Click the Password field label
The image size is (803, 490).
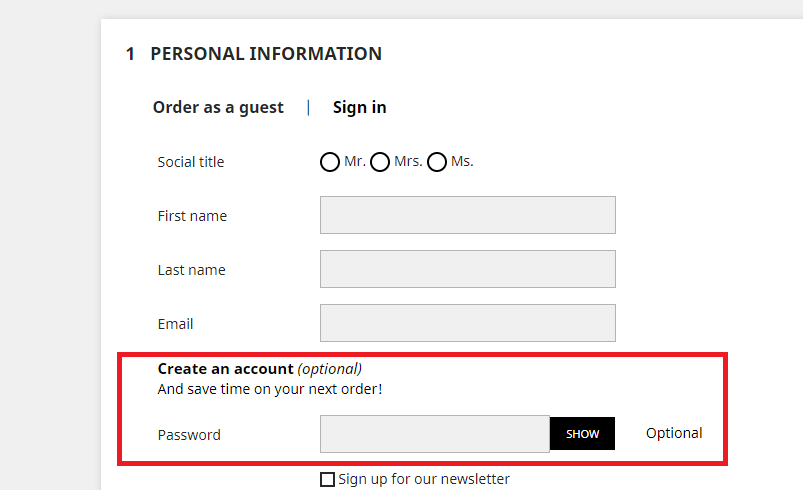coord(189,435)
